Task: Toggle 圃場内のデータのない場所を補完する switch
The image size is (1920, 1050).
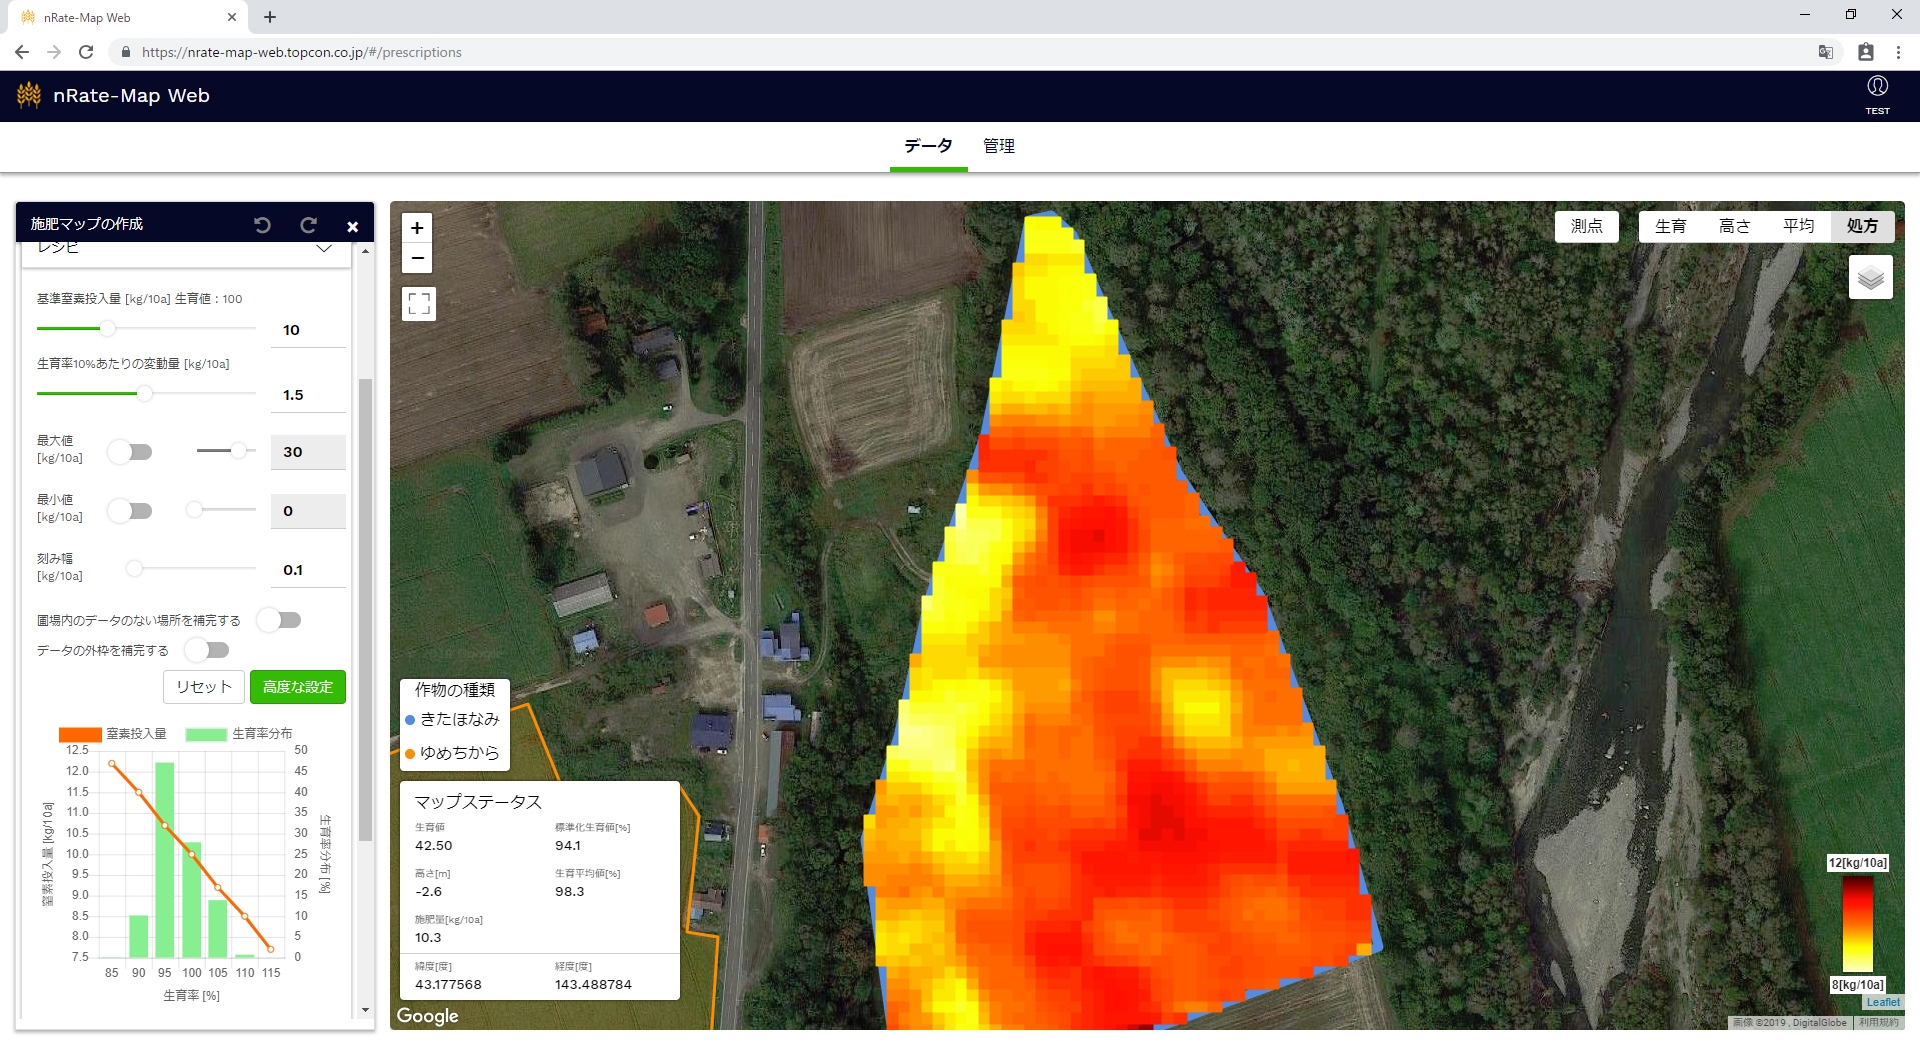Action: point(279,620)
